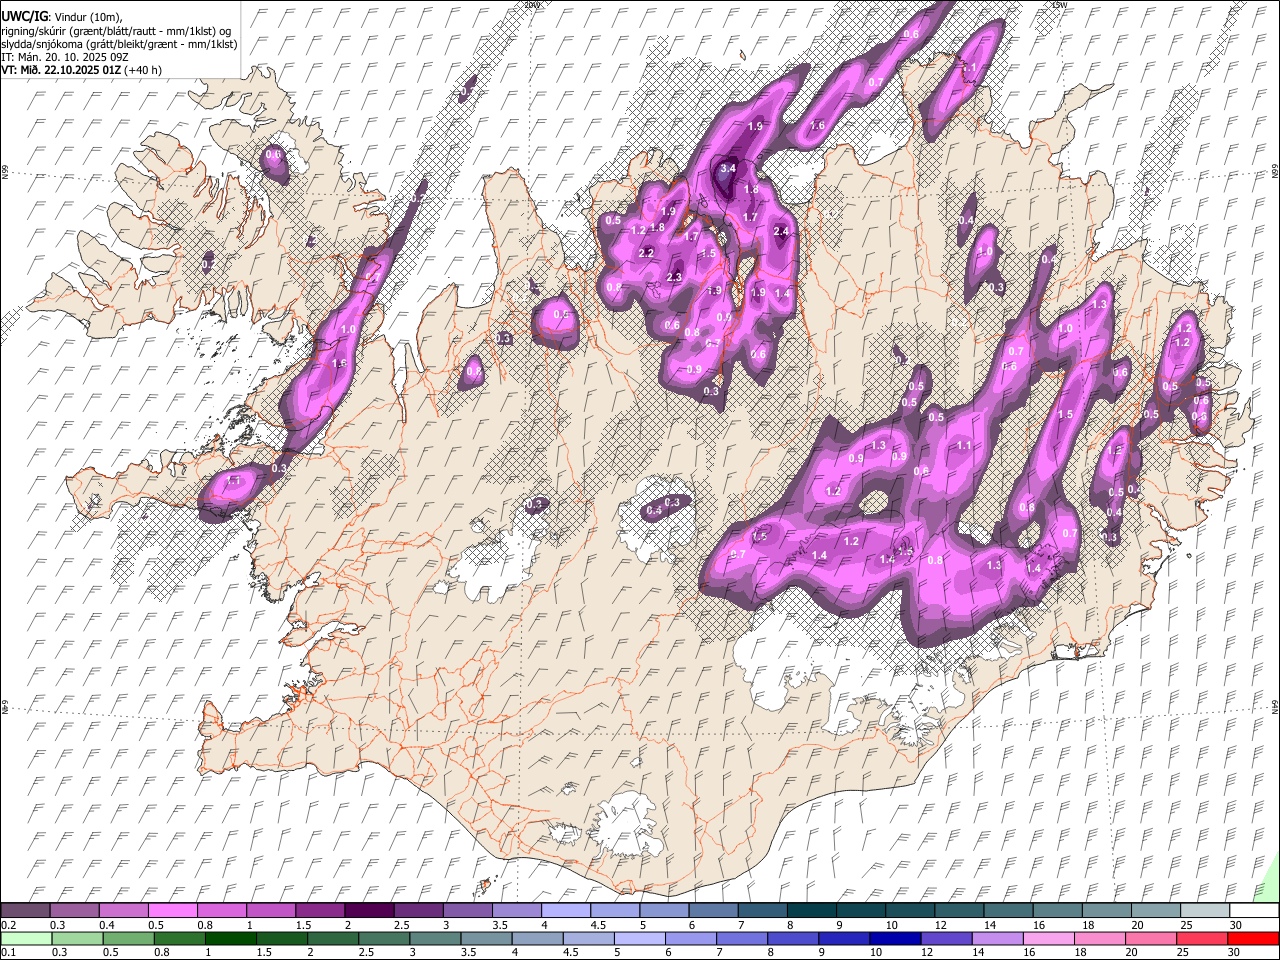This screenshot has width=1280, height=960.
Task: Click the 3.4 precipitation value on the map
Action: tap(728, 168)
